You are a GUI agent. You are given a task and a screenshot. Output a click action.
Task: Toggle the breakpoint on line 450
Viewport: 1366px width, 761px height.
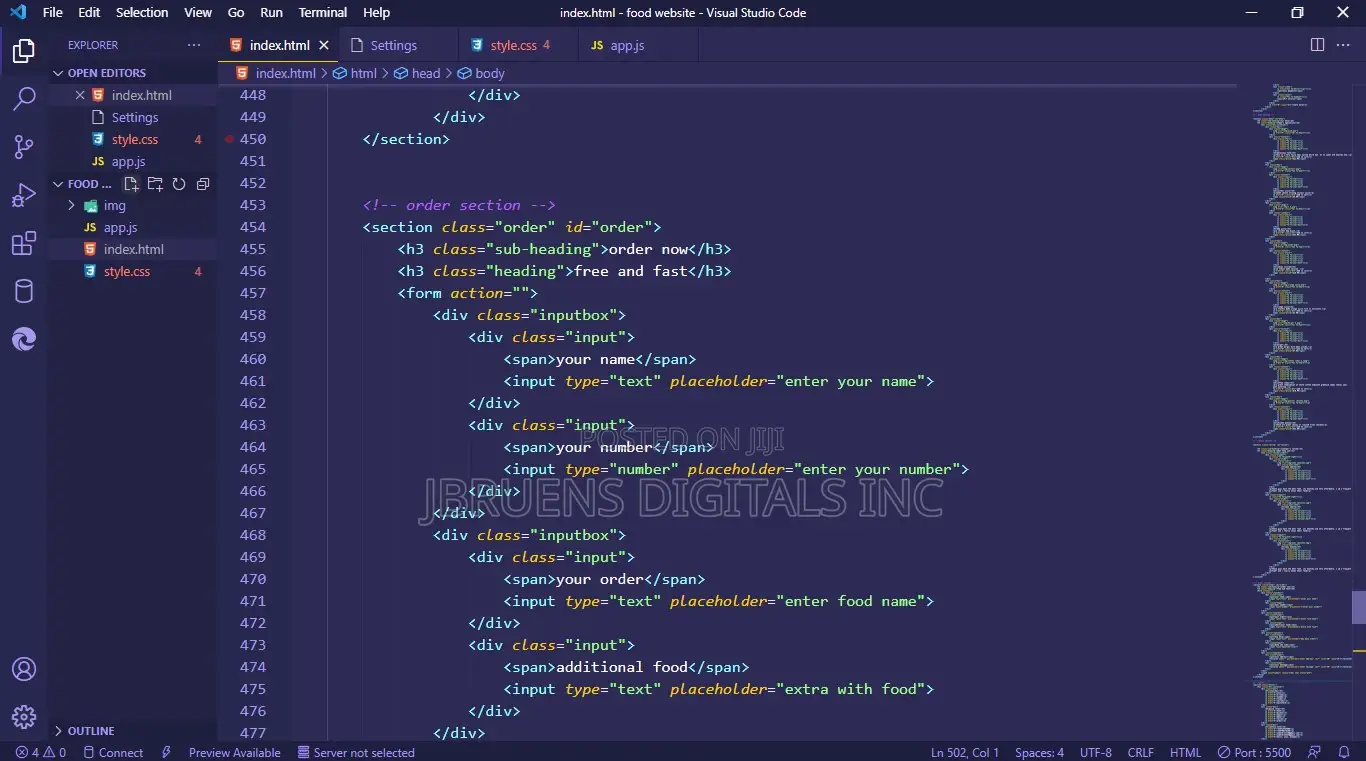[229, 139]
